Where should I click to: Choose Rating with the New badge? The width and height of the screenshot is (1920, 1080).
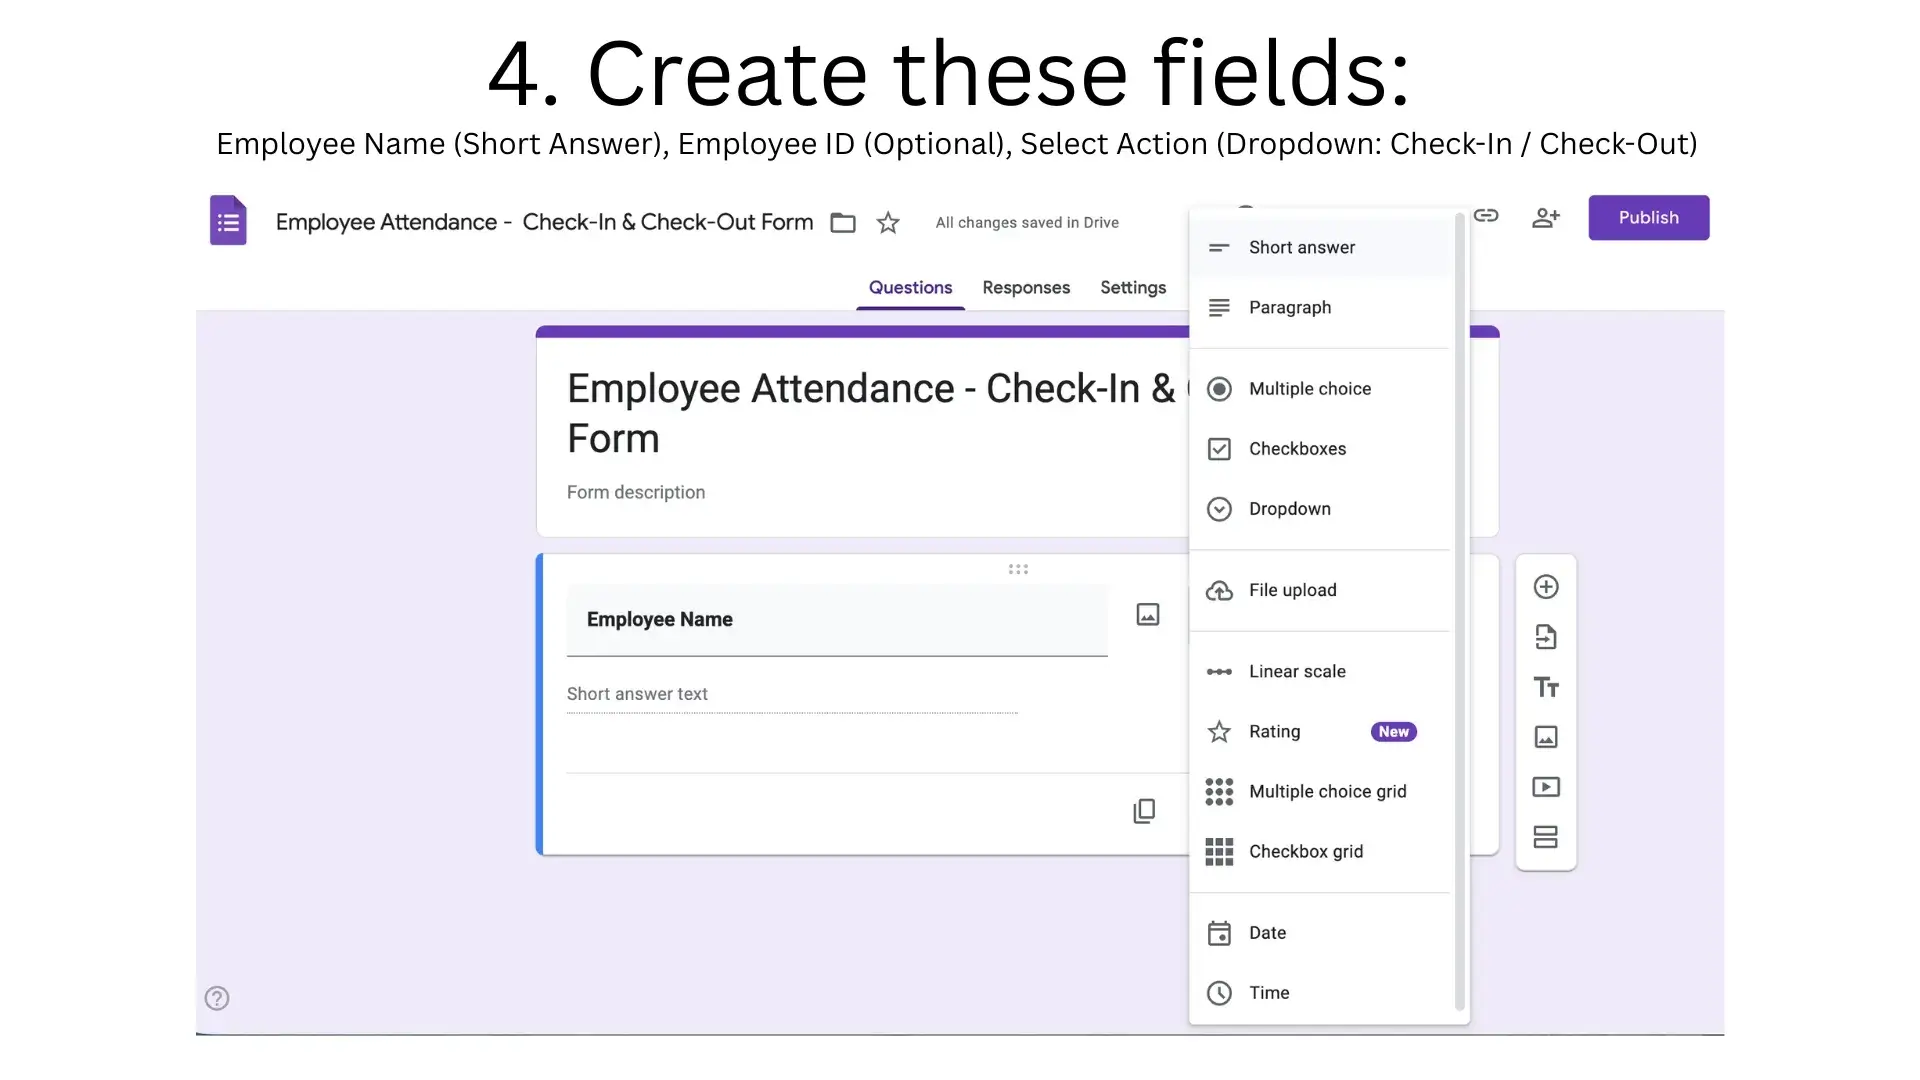click(x=1275, y=731)
